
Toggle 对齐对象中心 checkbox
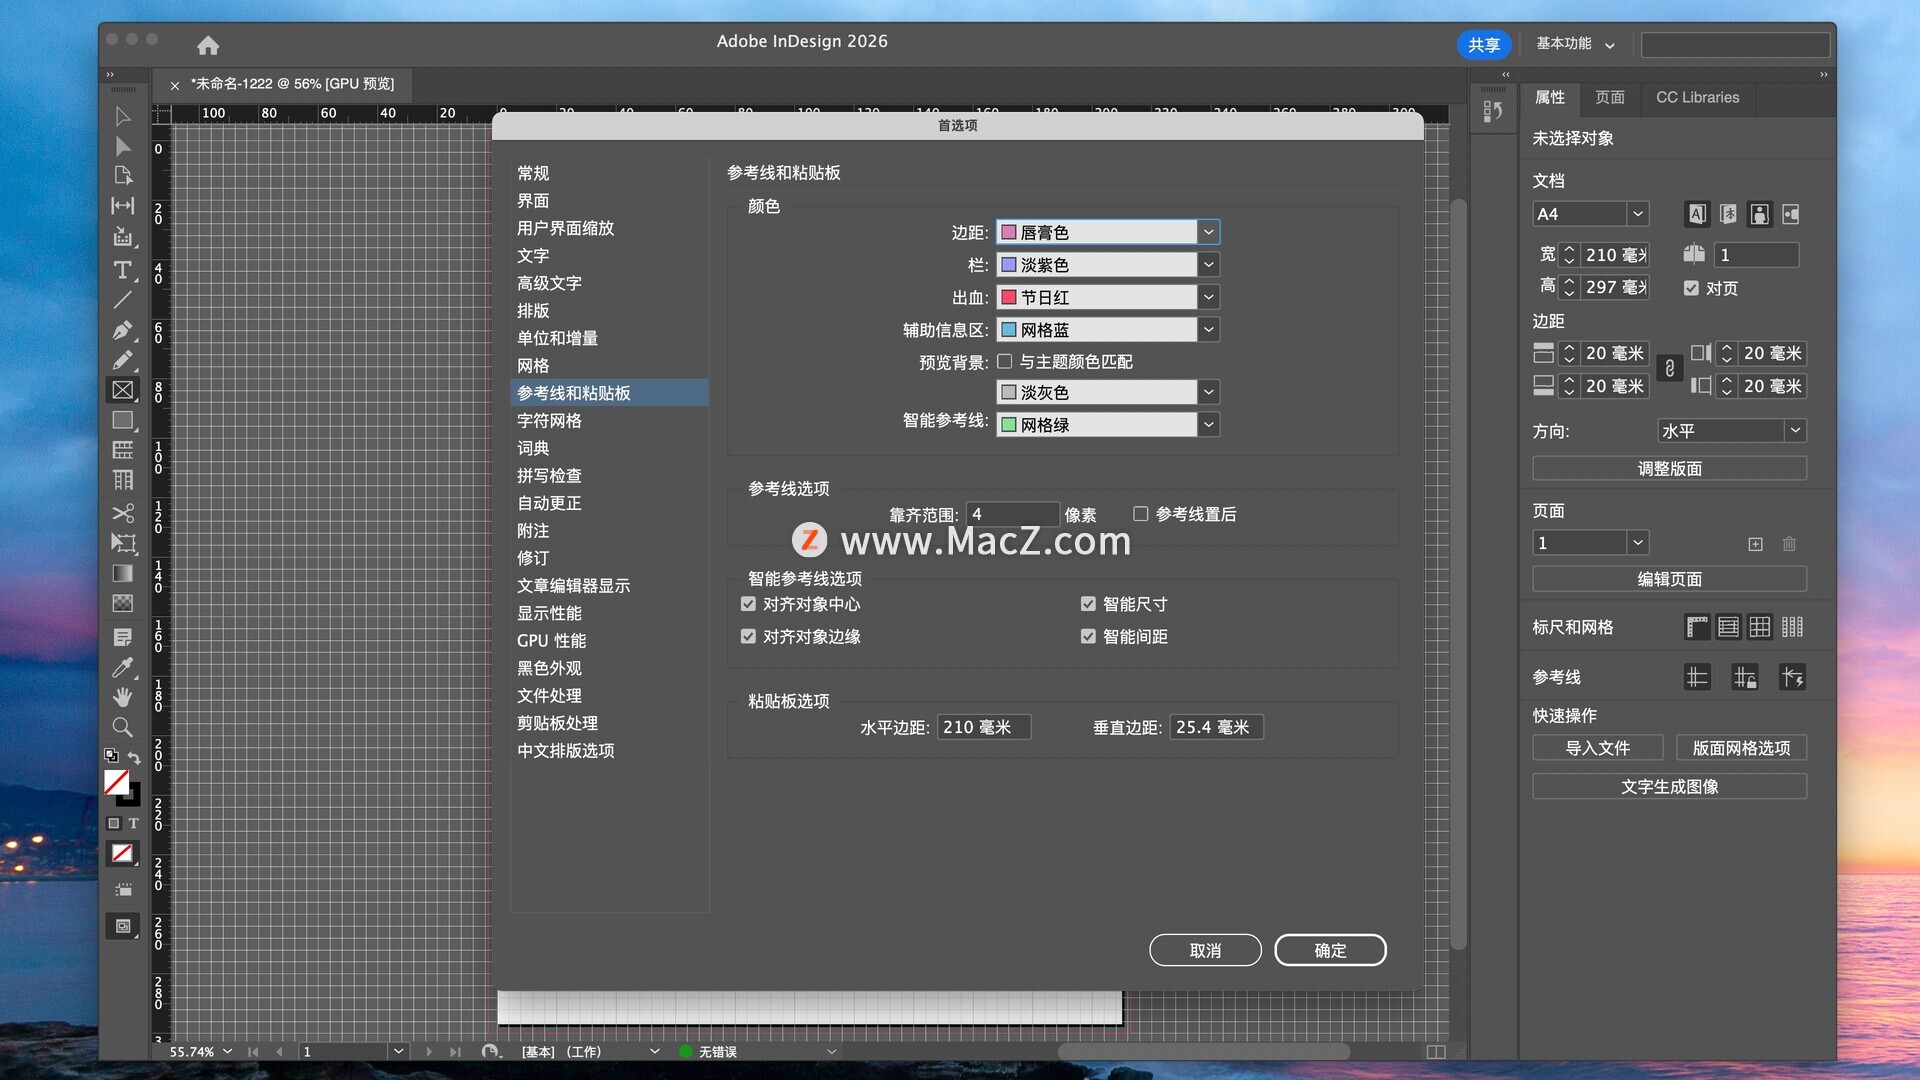(x=748, y=604)
